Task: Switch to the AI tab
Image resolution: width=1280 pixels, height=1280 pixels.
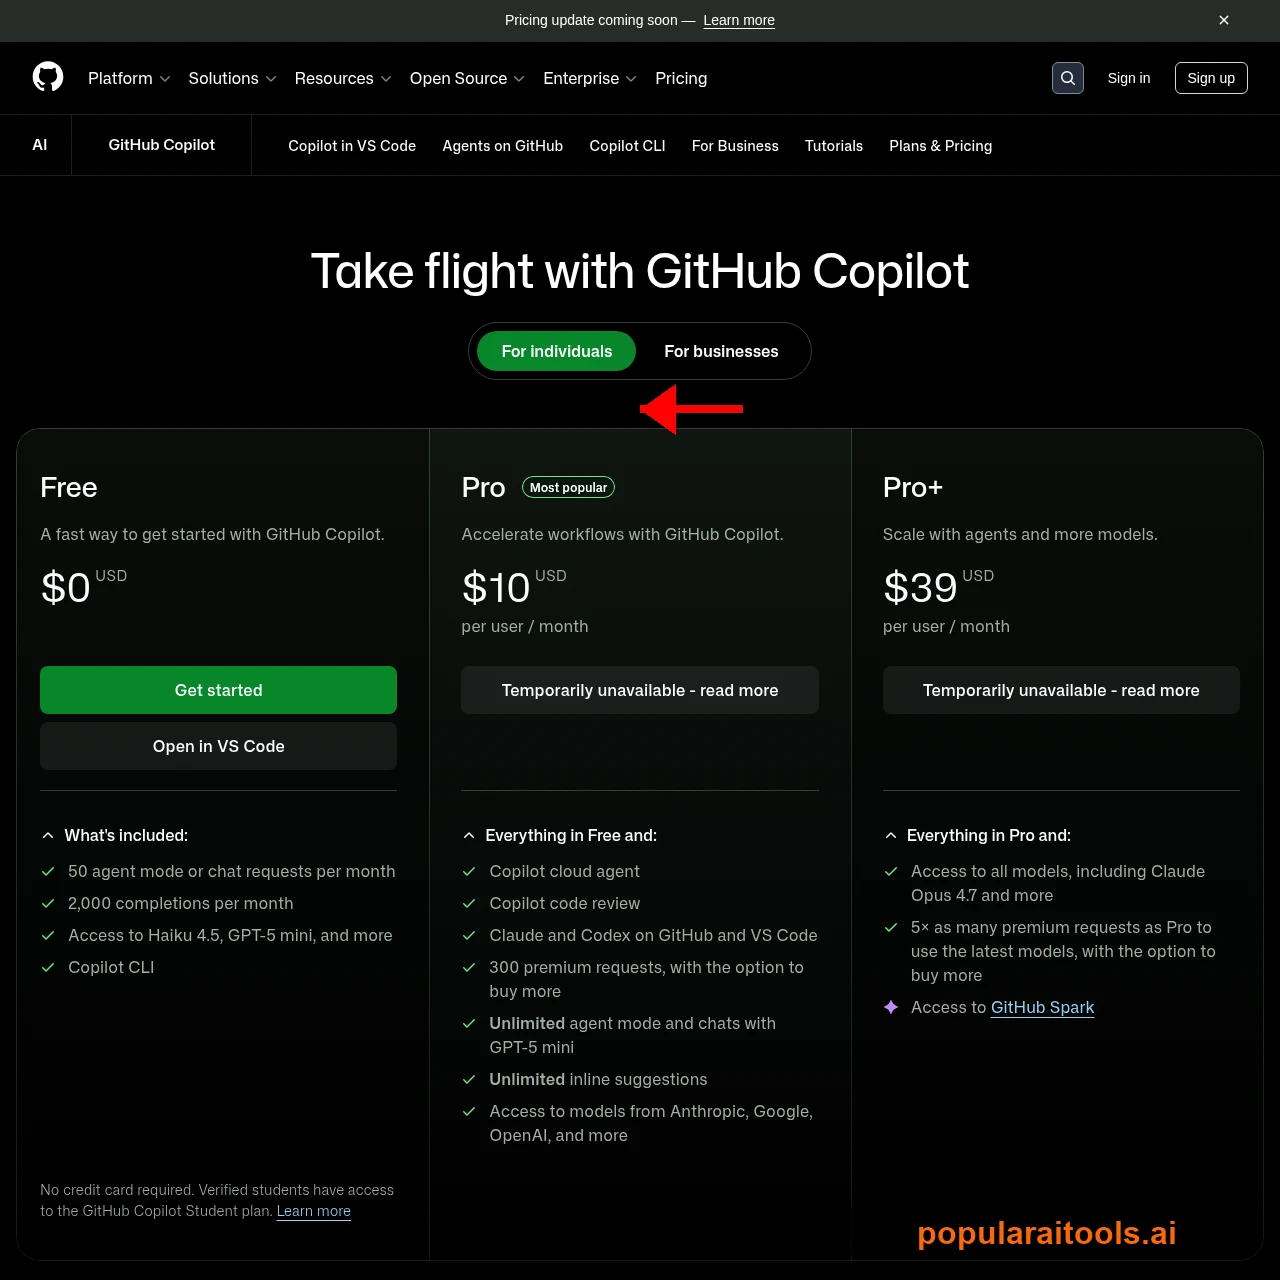Action: point(39,144)
